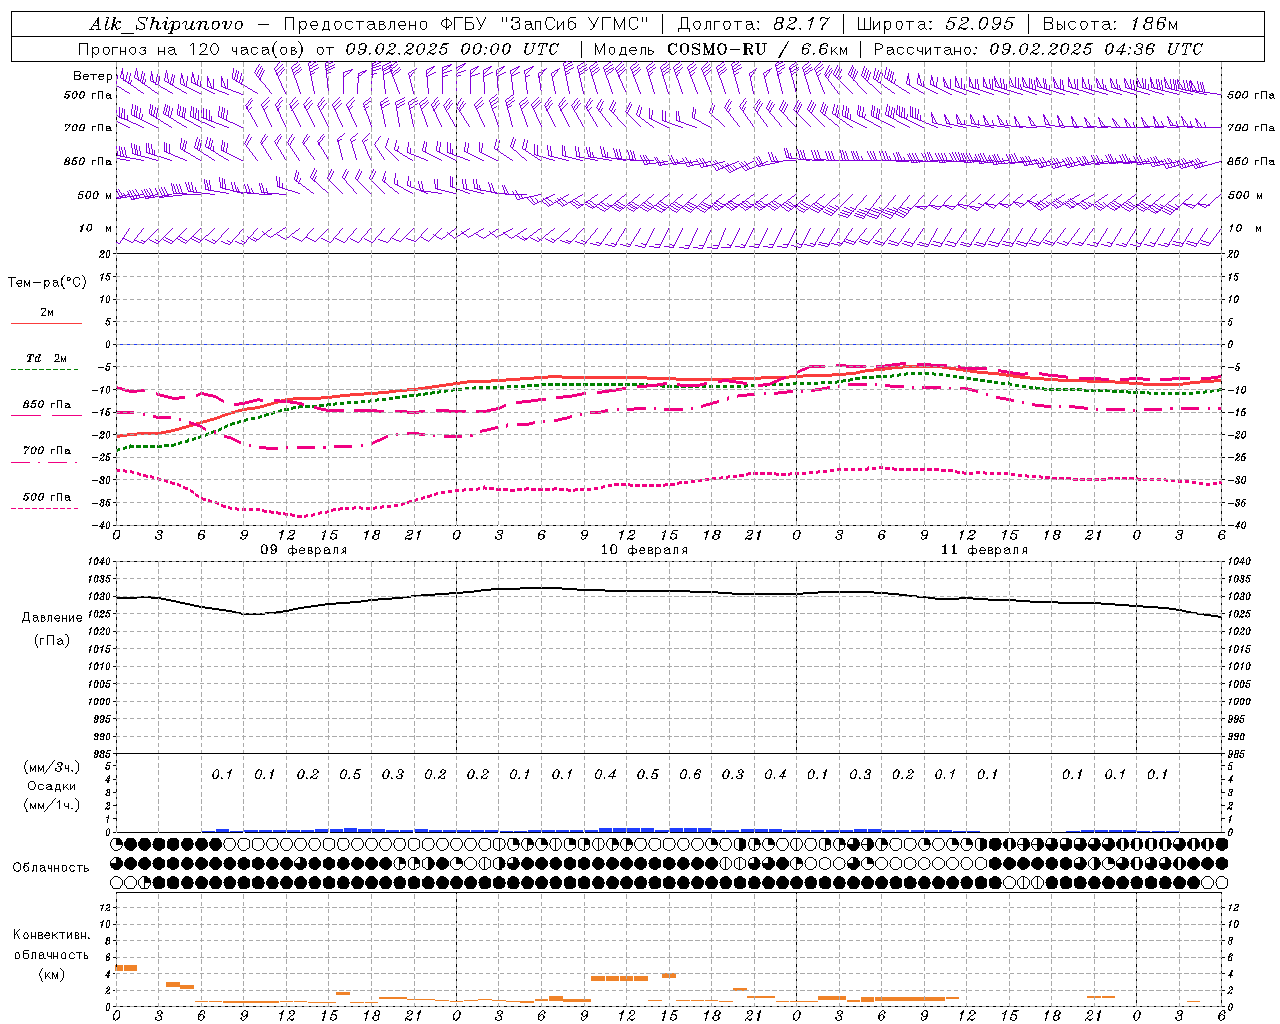1280x1024 pixels.
Task: Click the '(км)' unit under convective cloud label
Action: coord(51,974)
